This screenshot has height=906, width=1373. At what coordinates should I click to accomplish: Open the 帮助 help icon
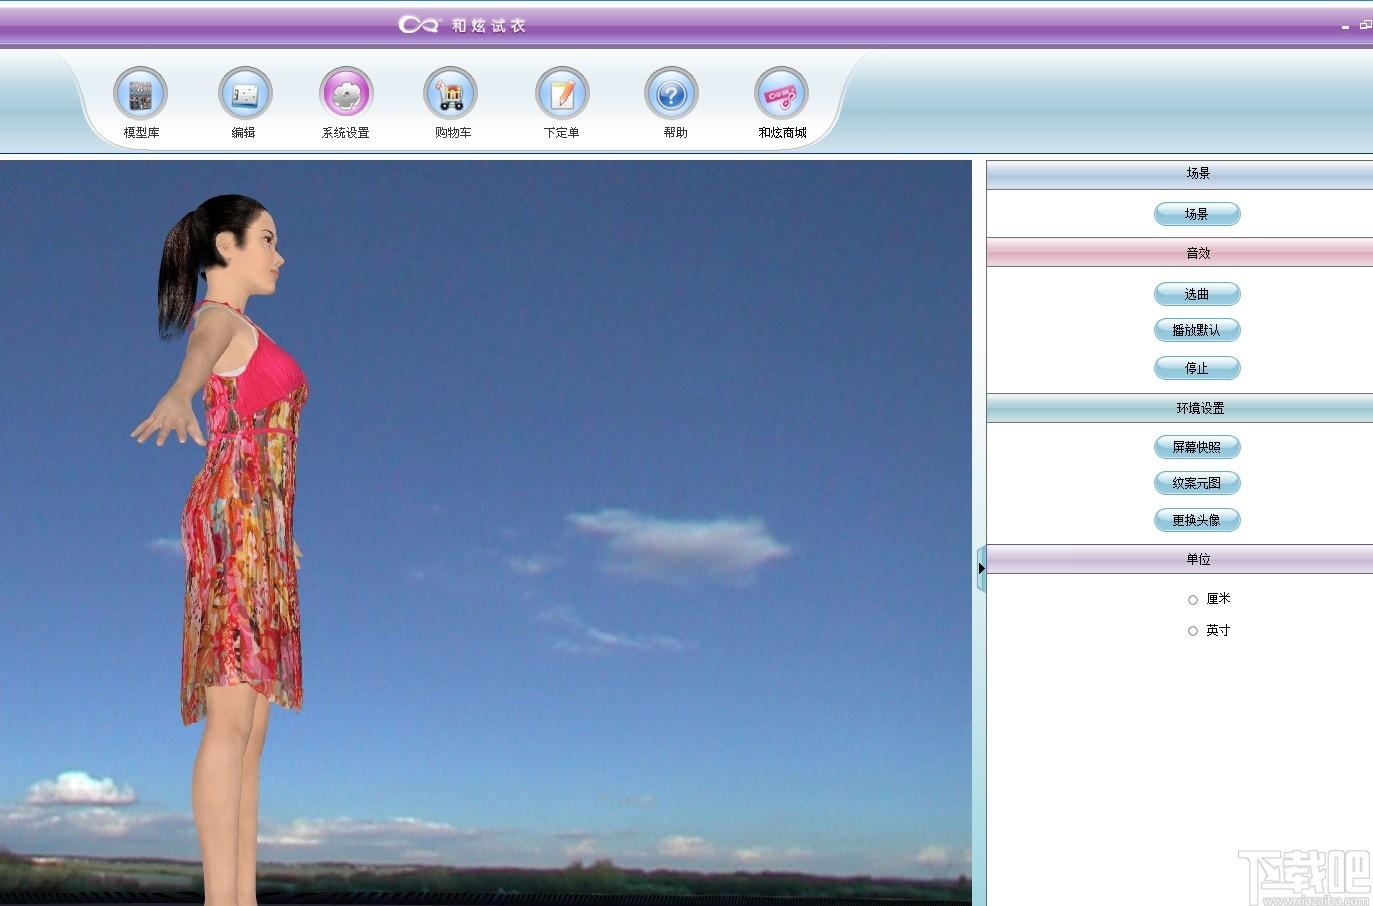point(671,94)
